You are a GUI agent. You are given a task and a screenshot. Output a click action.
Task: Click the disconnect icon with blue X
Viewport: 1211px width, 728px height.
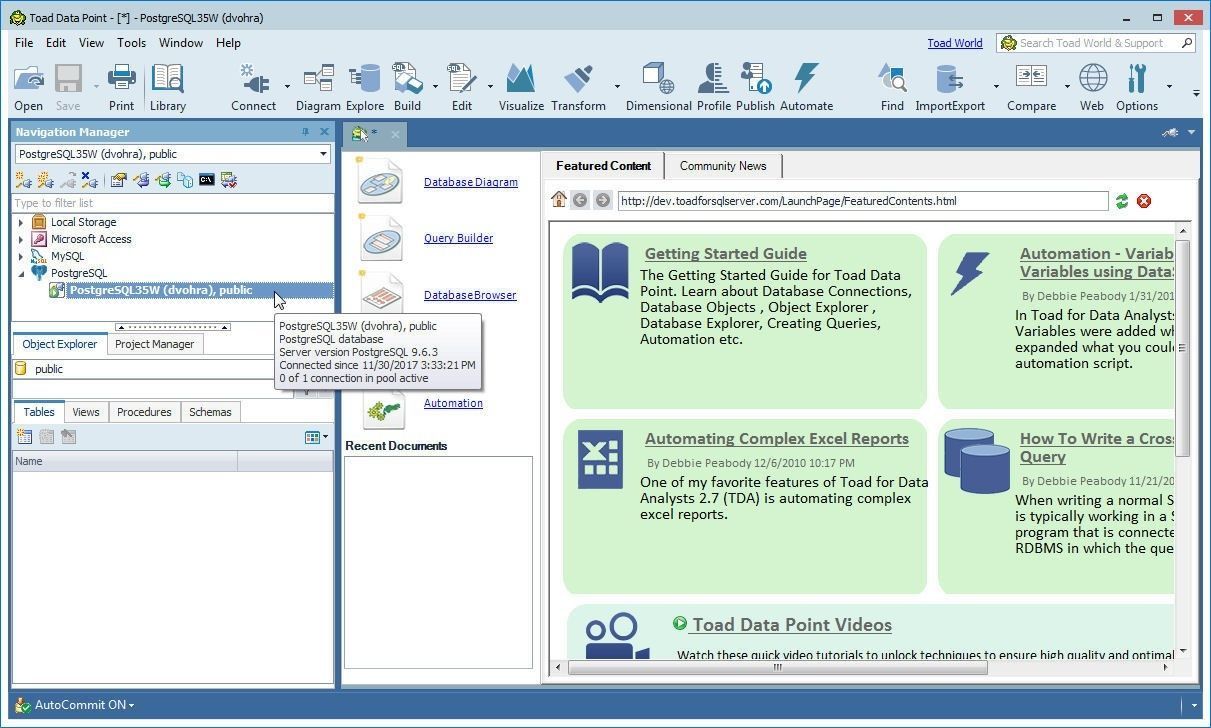[89, 180]
